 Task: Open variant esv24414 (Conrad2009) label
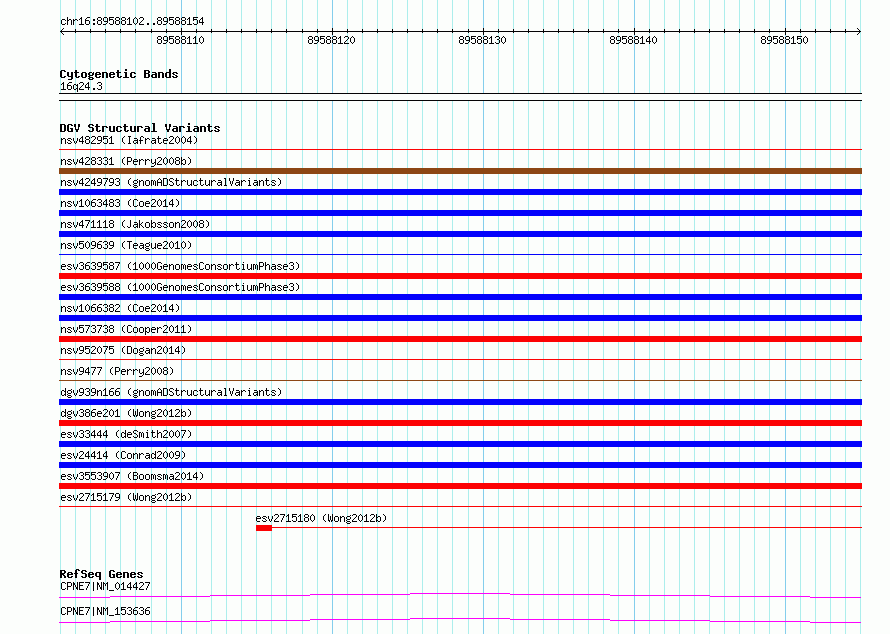123,455
